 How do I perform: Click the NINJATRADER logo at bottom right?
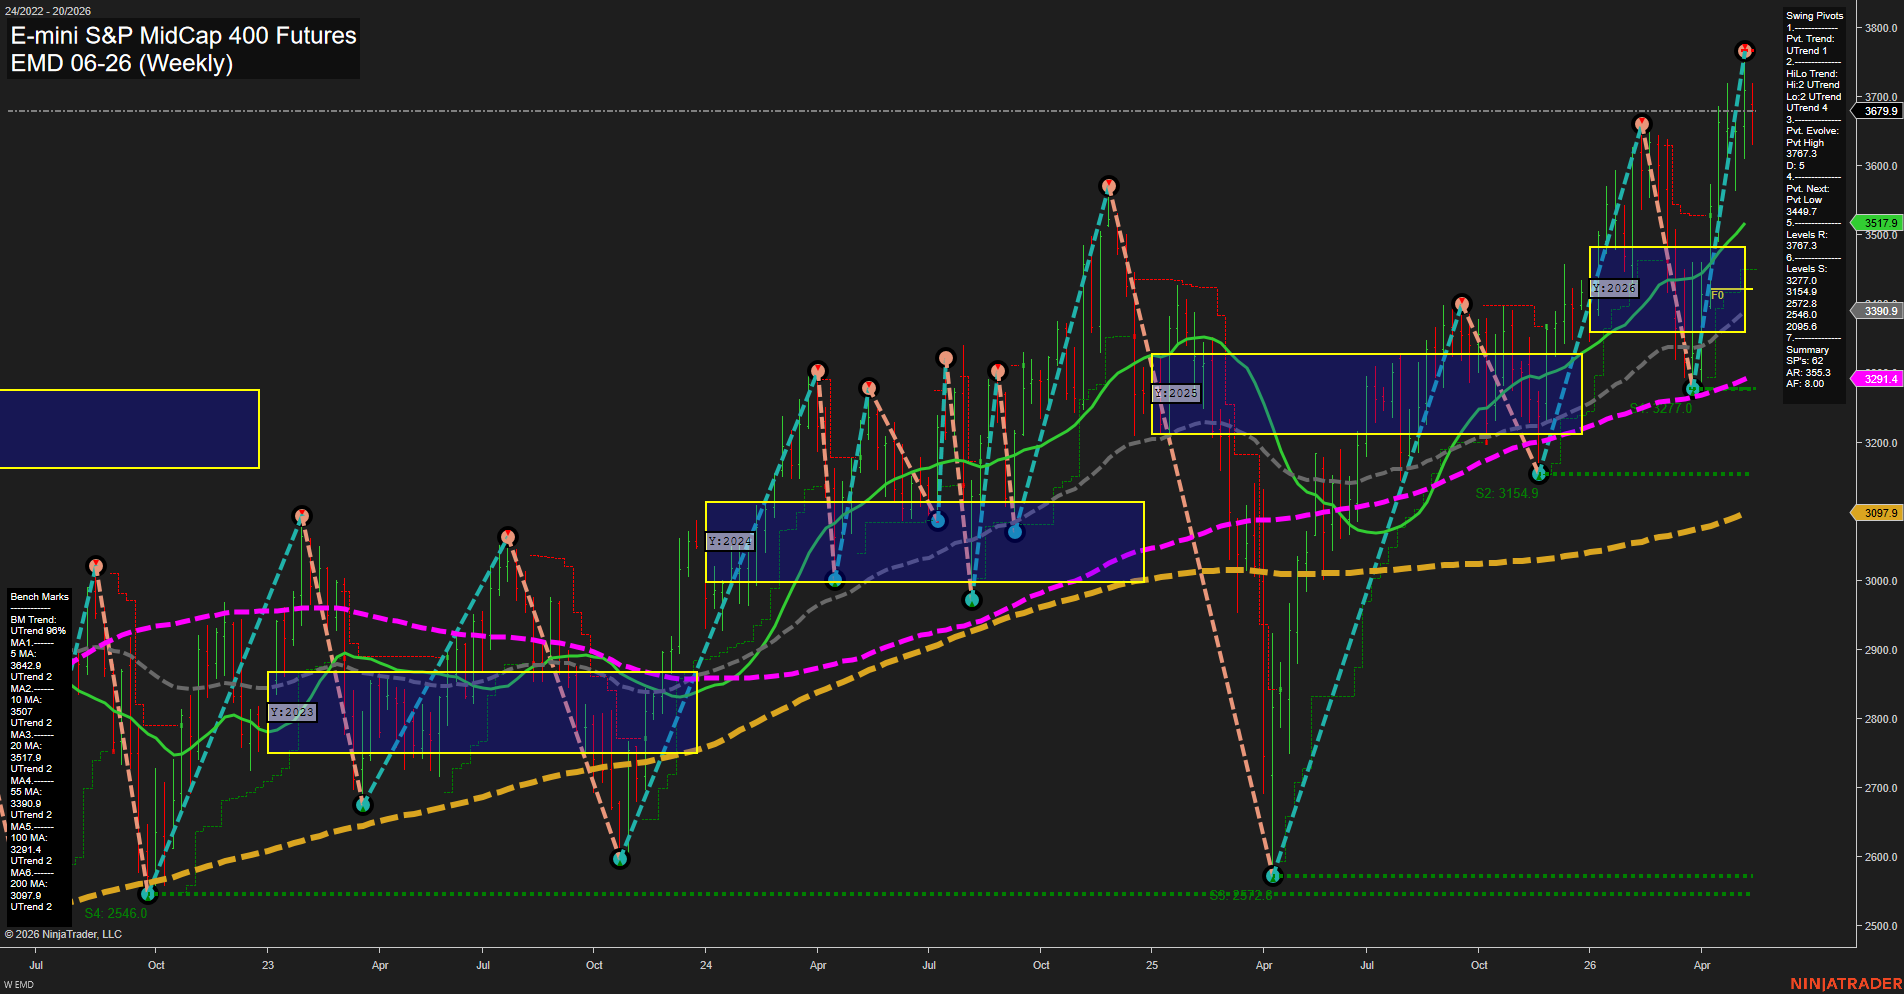[x=1846, y=984]
